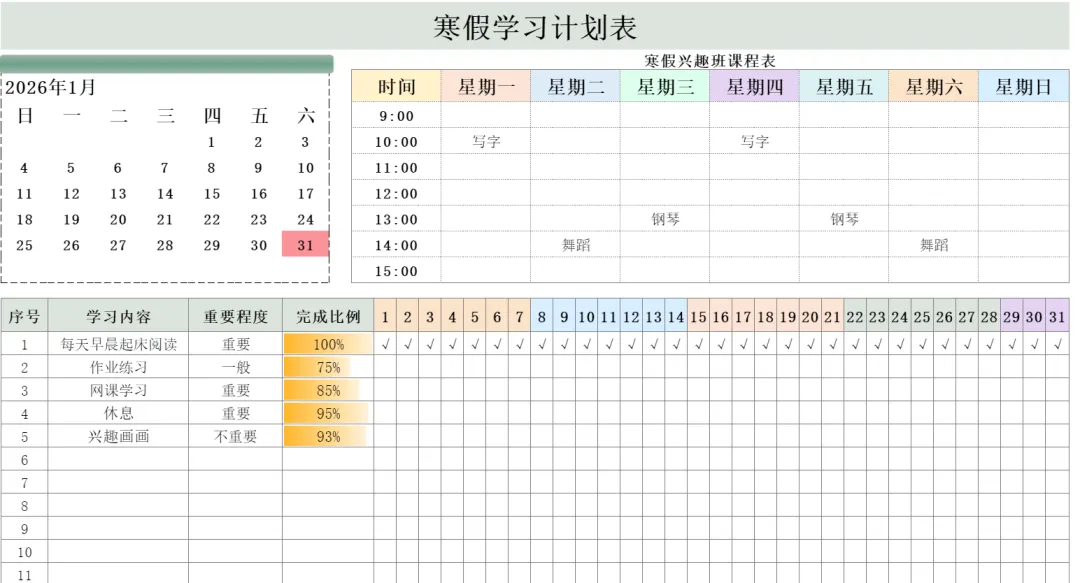Viewport: 1080px width, 583px height.
Task: Click the 100% completion progress bar
Action: coord(329,344)
